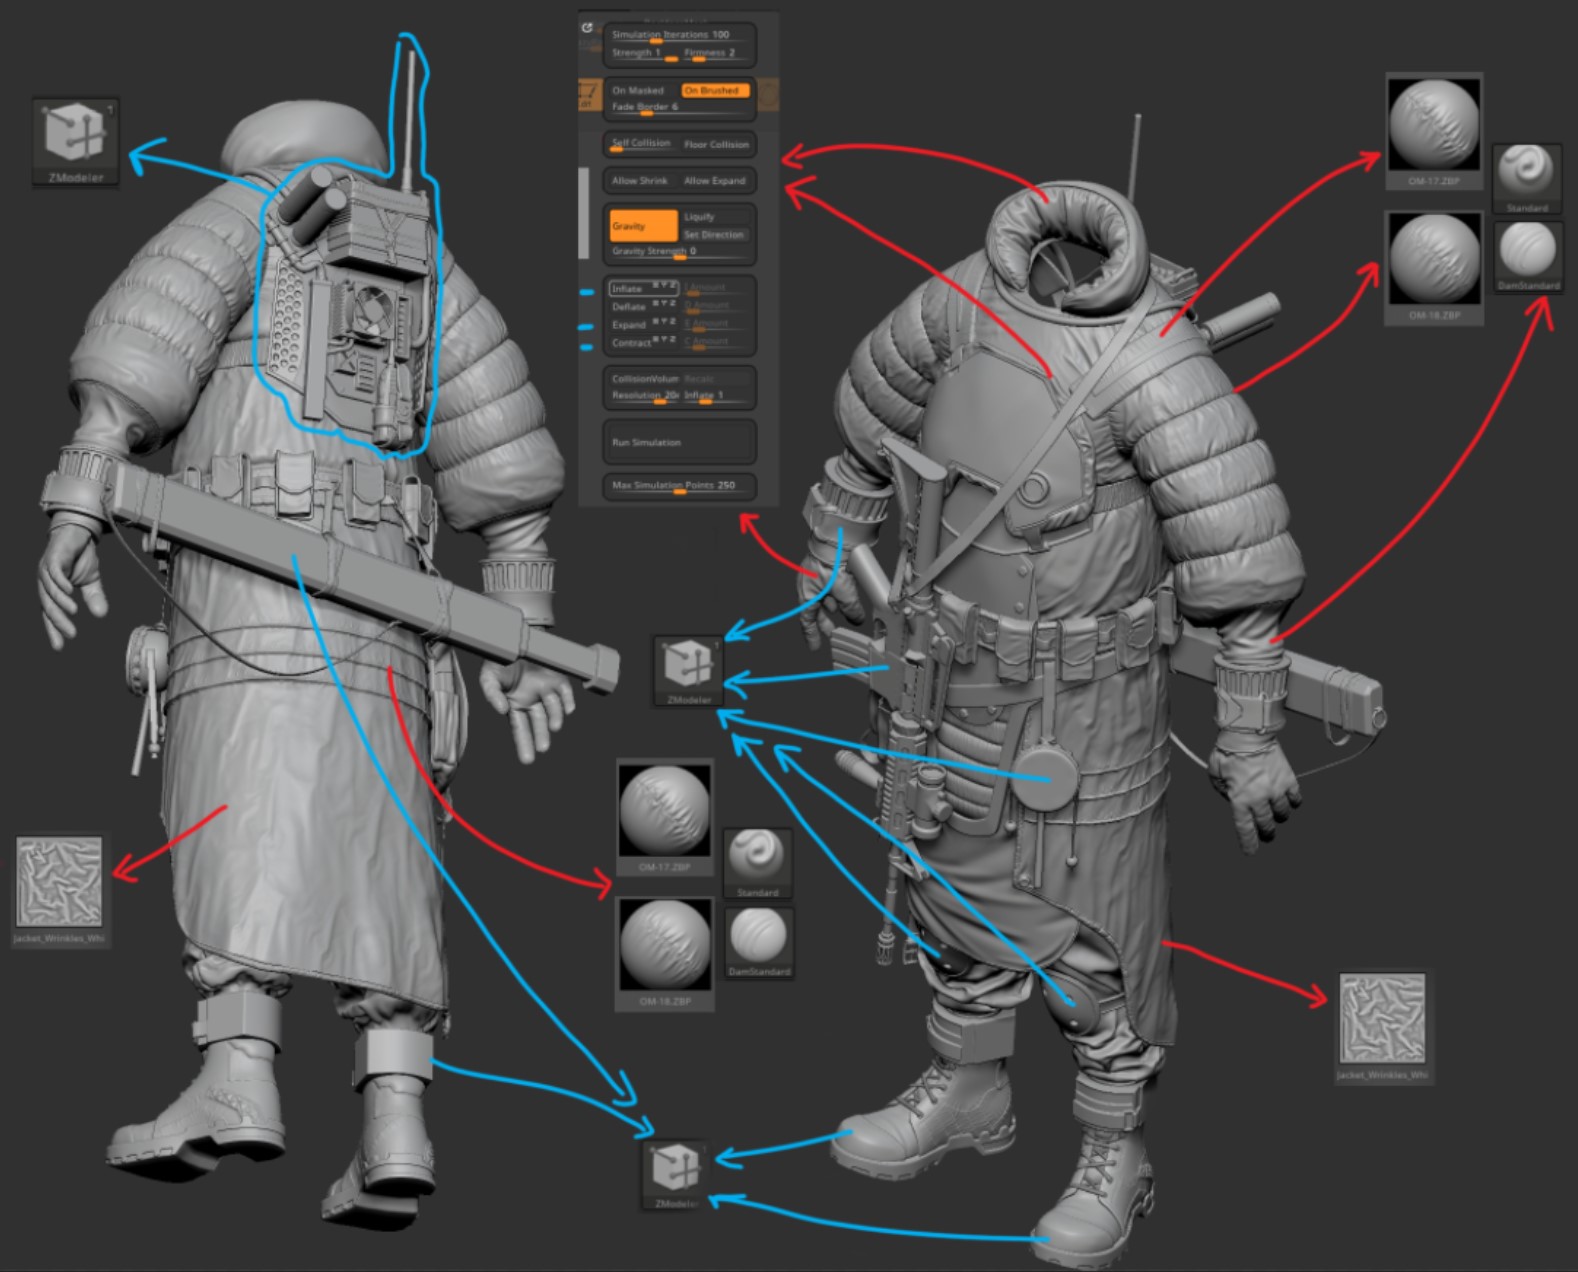Select the OM-18.ZBP brush in the upper-right brush set
This screenshot has width=1578, height=1272.
coord(1434,267)
